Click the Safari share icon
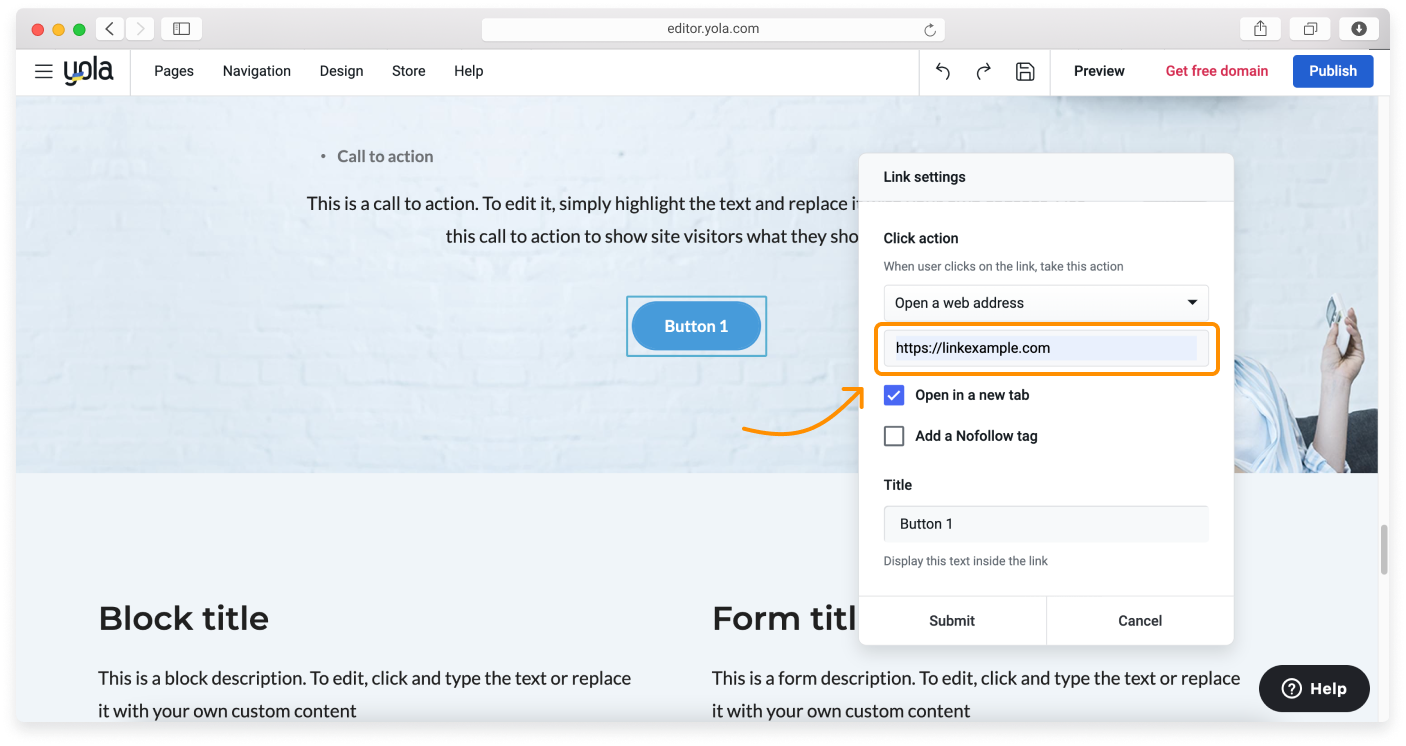This screenshot has height=746, width=1406. [x=1260, y=29]
